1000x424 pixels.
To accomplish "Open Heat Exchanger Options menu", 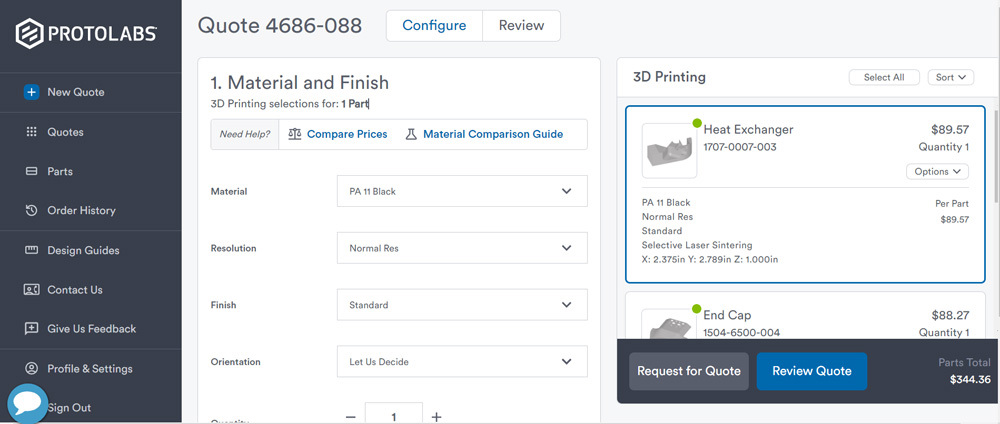I will [x=937, y=171].
